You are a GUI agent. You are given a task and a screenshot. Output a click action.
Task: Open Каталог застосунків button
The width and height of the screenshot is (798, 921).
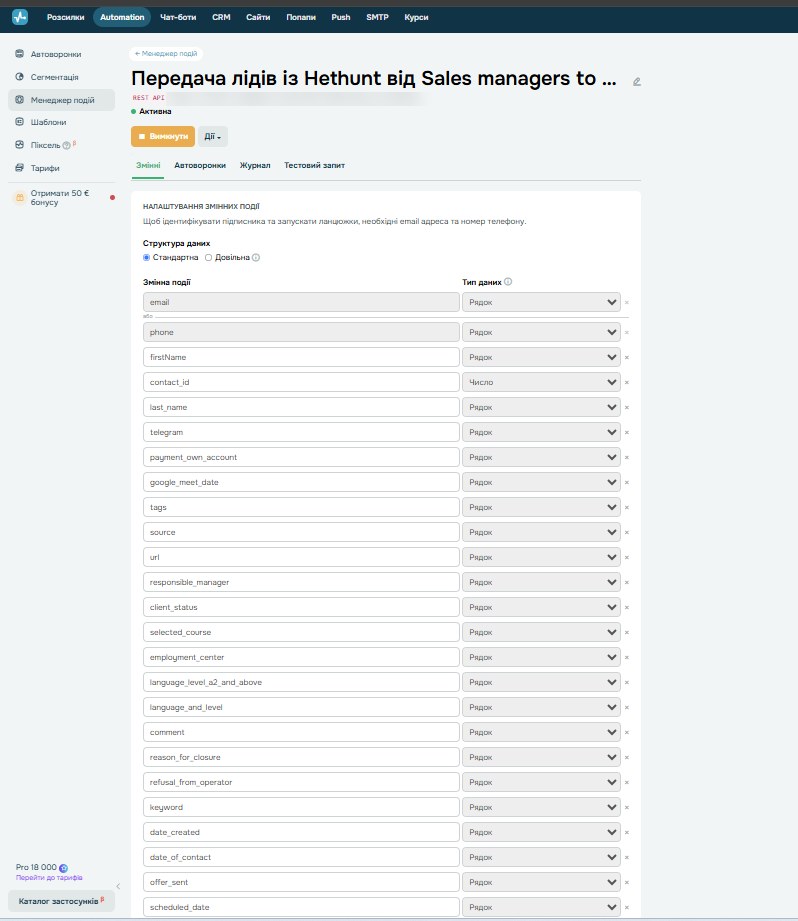point(61,900)
